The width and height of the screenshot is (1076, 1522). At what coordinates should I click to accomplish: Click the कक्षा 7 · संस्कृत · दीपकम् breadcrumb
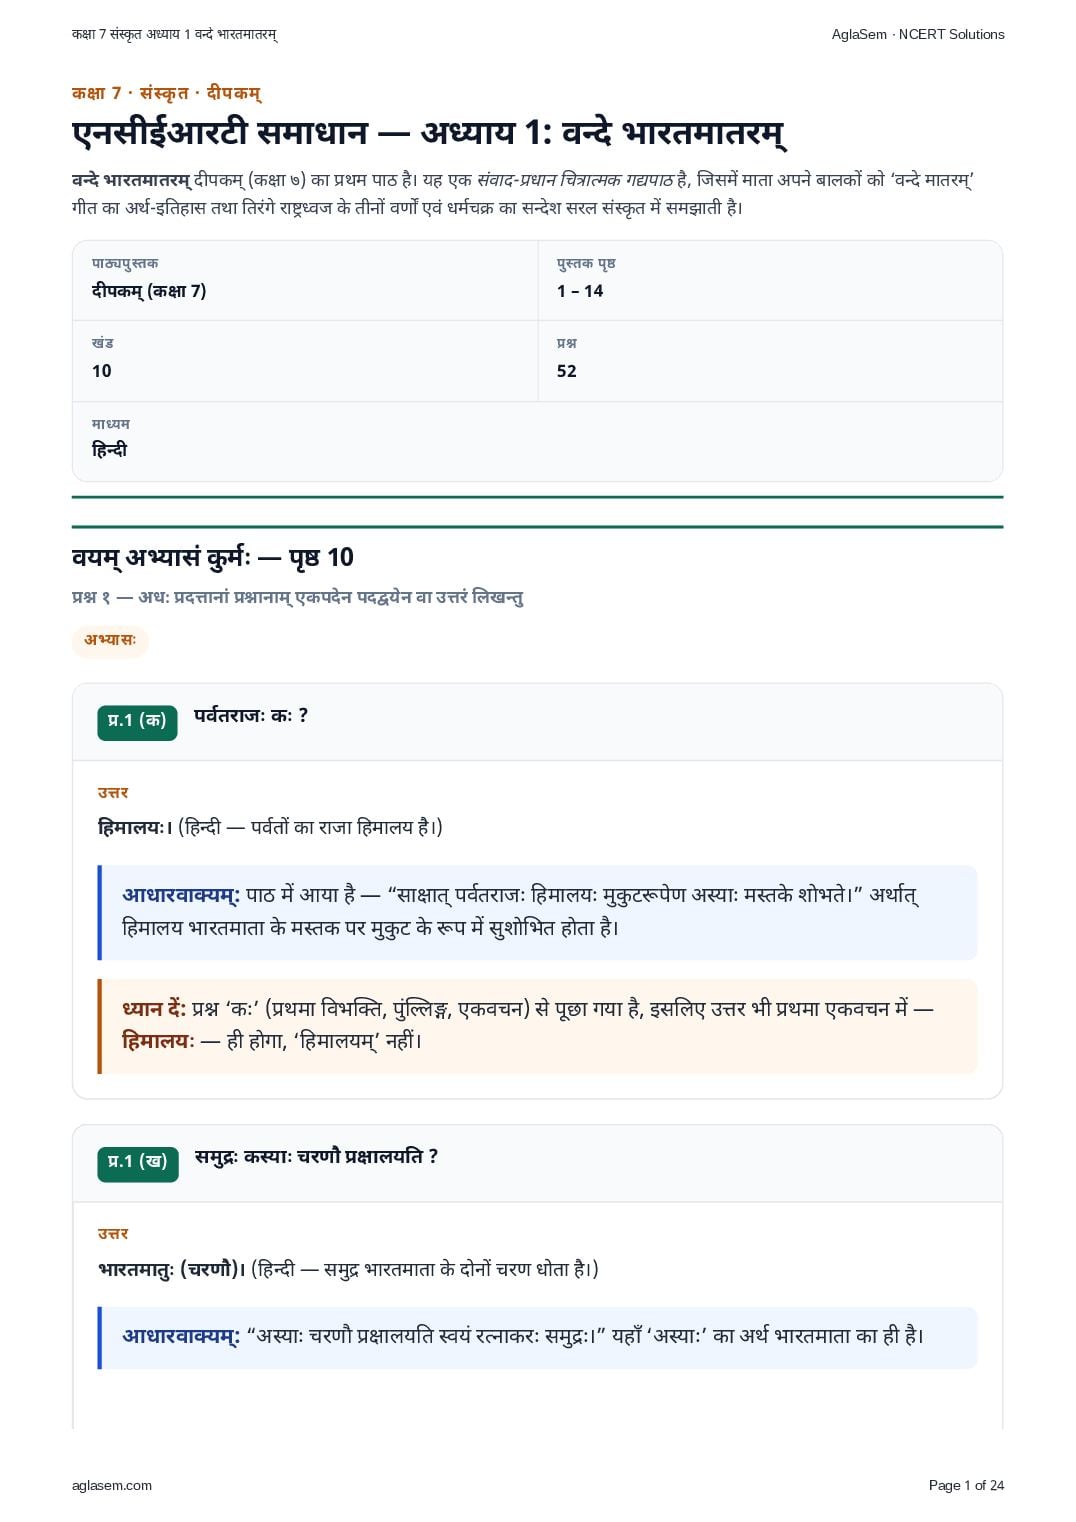point(167,93)
